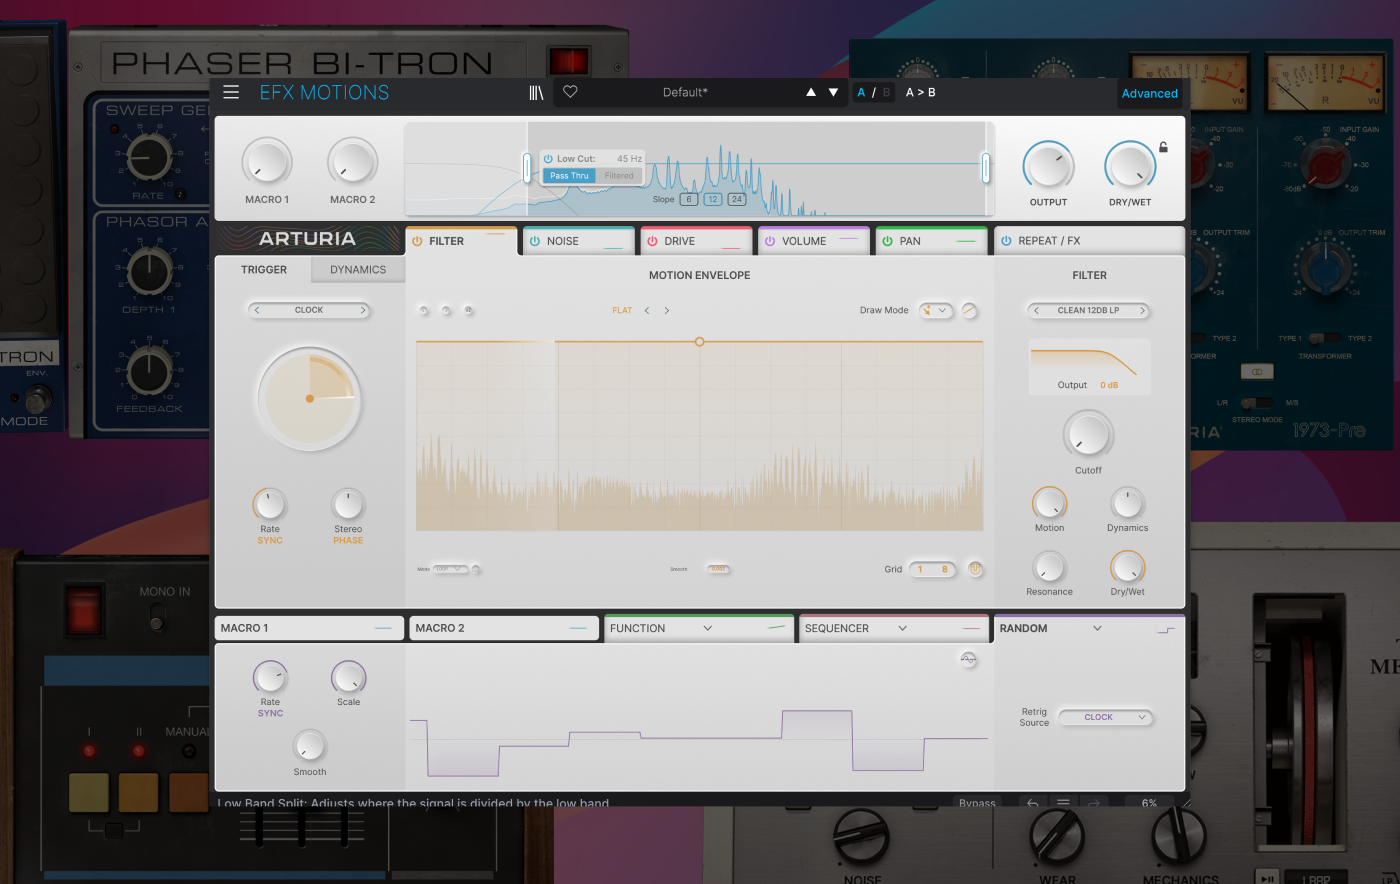Screen dimensions: 1400x884
Task: Click the waveform polarity icon in Random panel
Action: (x=968, y=659)
